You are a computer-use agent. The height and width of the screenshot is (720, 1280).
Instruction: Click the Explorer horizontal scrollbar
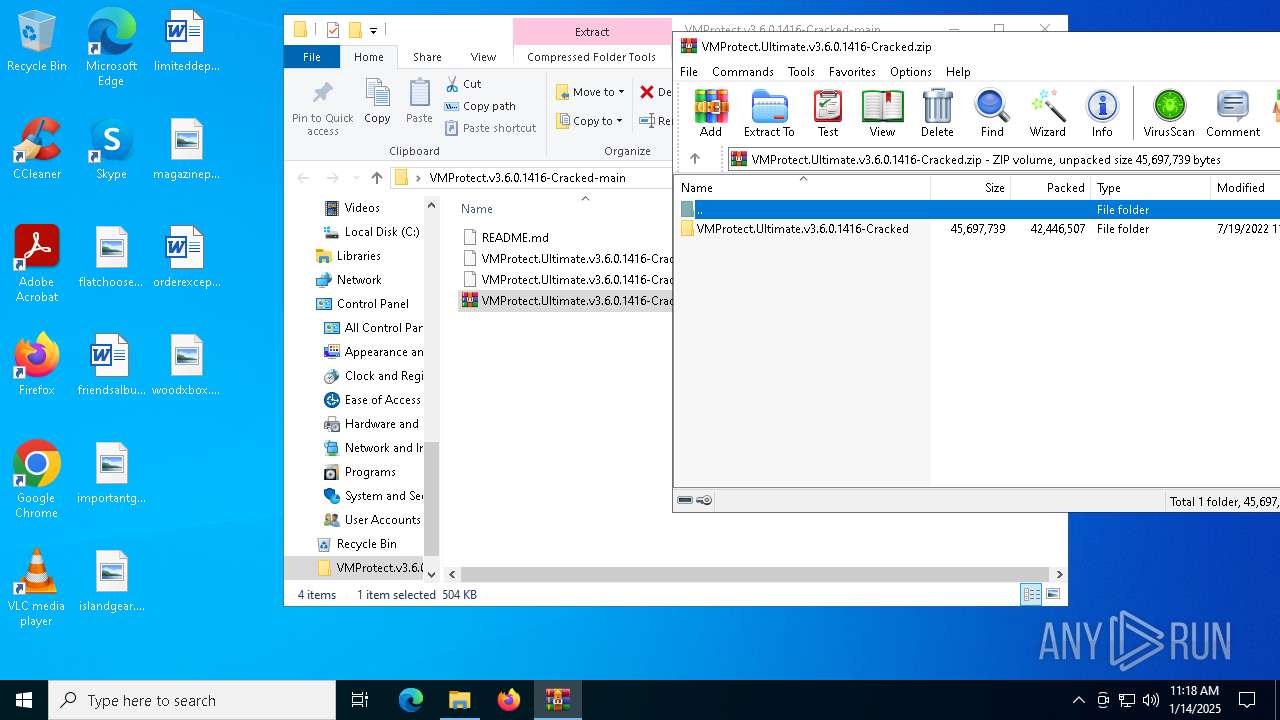(756, 575)
